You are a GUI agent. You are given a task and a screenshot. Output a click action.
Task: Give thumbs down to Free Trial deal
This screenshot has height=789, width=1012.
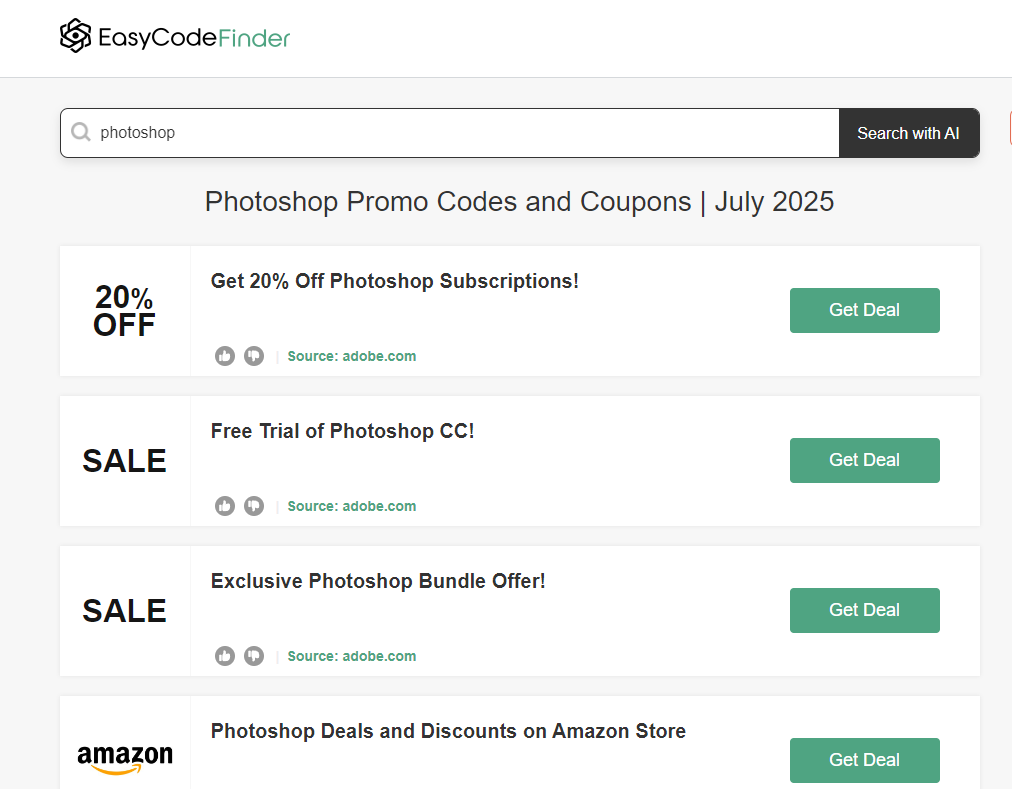254,506
